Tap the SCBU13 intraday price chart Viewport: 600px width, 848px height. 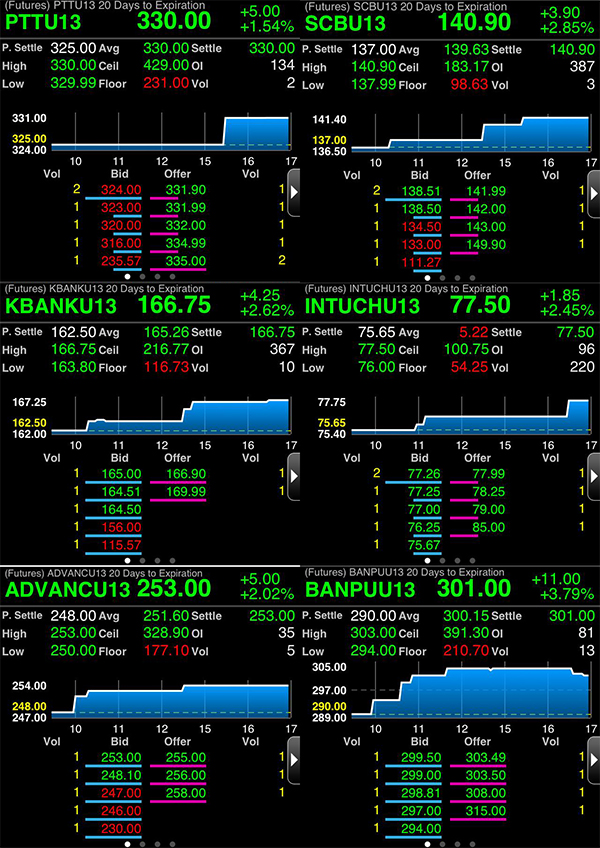pos(470,134)
